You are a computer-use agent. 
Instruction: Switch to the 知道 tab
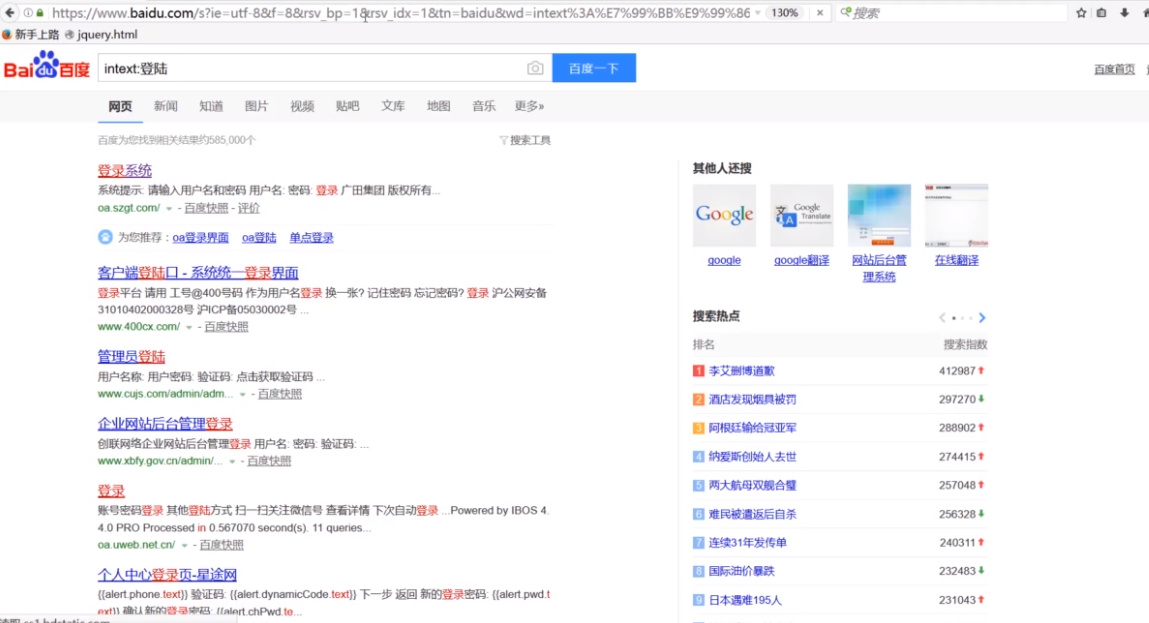coord(211,106)
